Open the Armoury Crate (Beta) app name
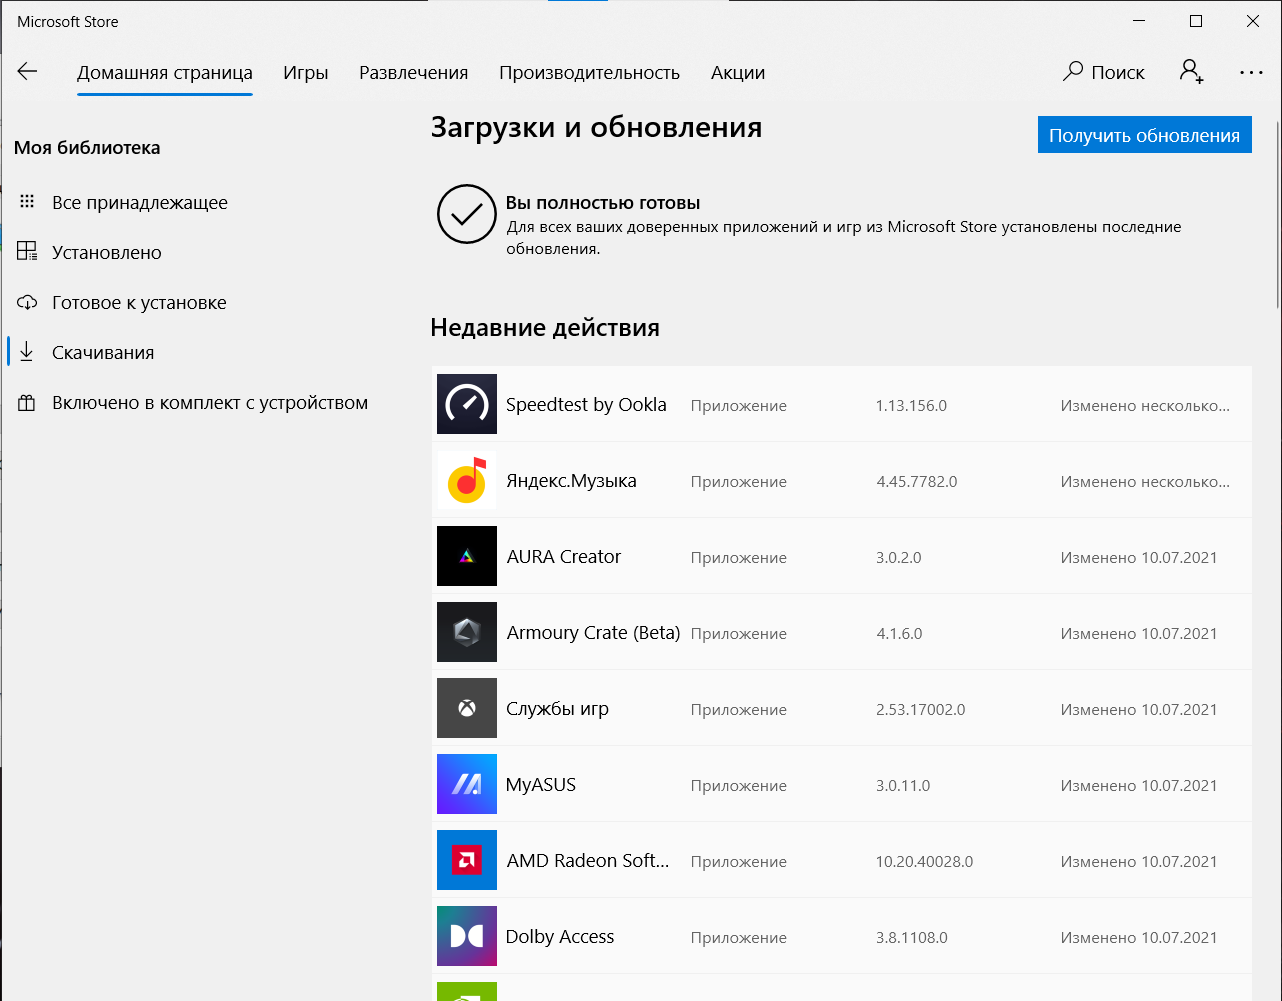Screen dimensions: 1282x1001 593,632
